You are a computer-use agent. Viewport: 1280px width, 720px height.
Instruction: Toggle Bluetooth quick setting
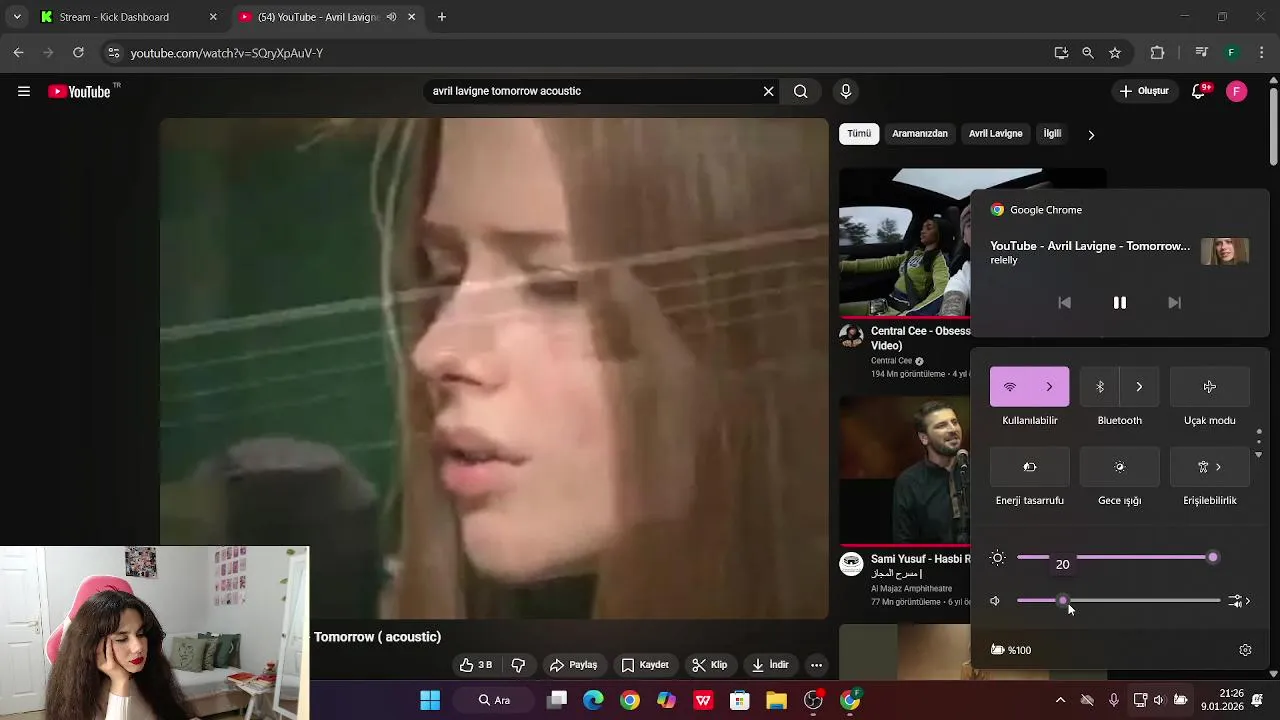point(1099,387)
